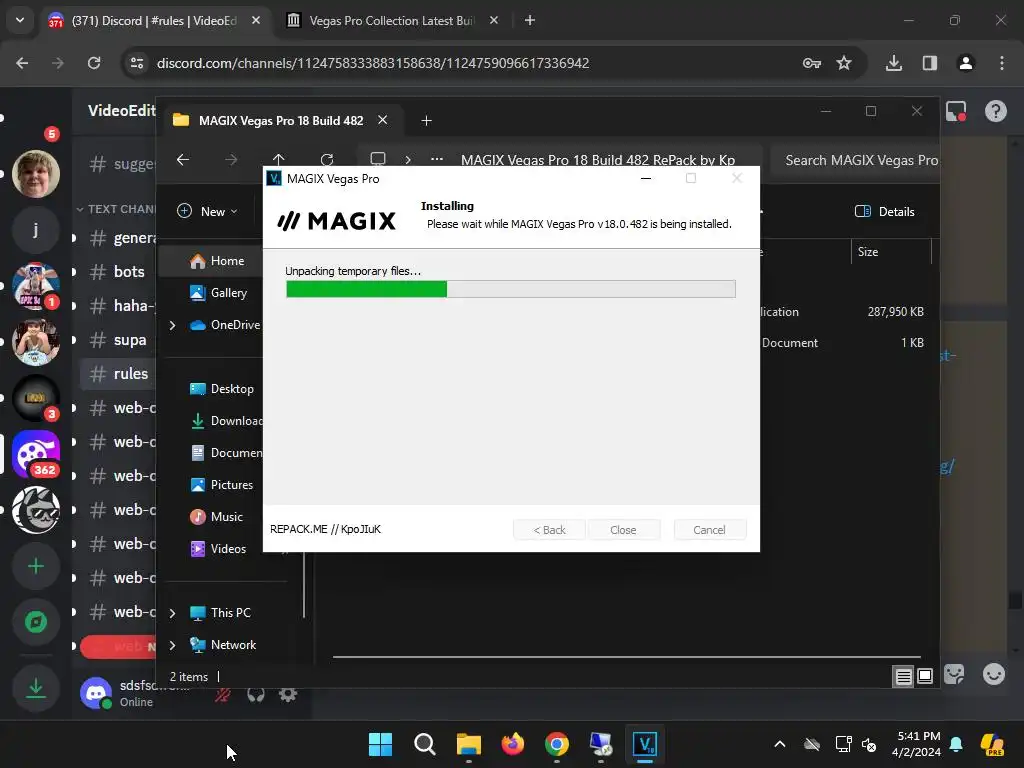Click Explorer up-directory arrow
The height and width of the screenshot is (768, 1024).
279,159
